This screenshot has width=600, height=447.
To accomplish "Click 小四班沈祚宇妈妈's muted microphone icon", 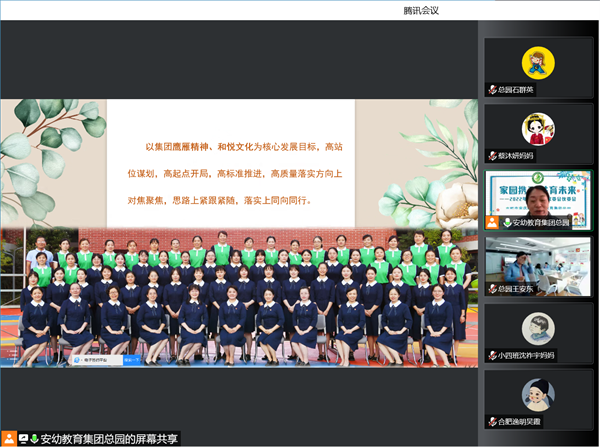I will 493,355.
